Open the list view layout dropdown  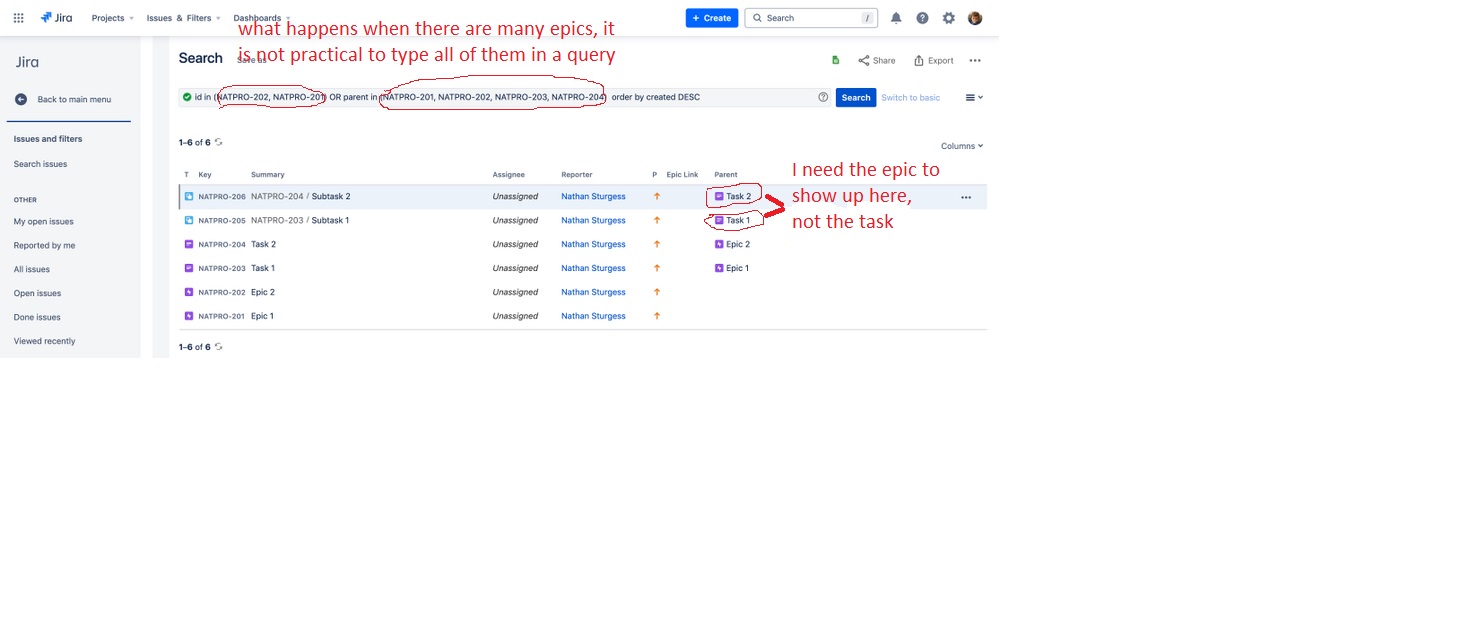click(972, 97)
